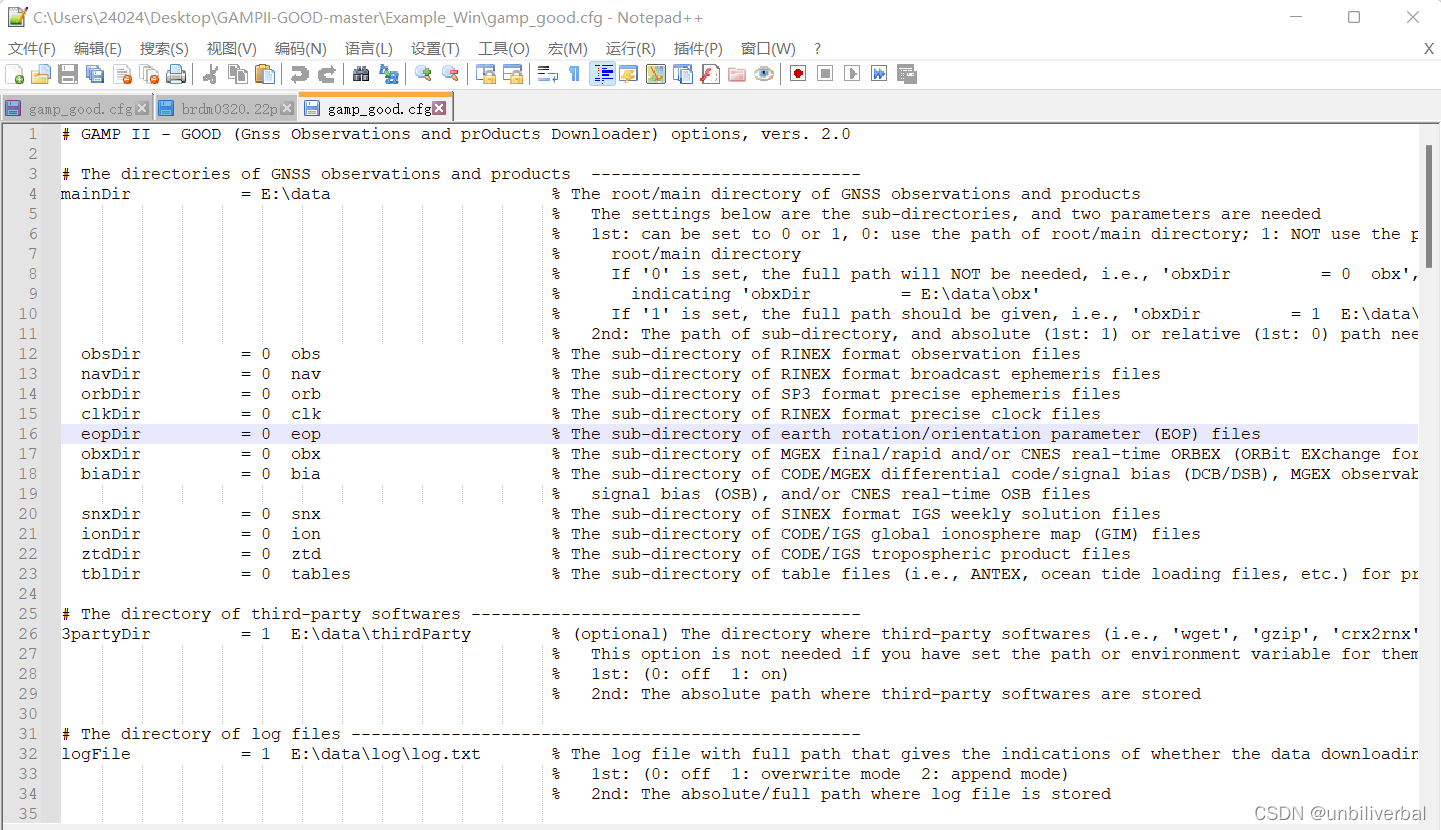Start macro recording with red dot icon
This screenshot has width=1441, height=830.
pyautogui.click(x=798, y=74)
